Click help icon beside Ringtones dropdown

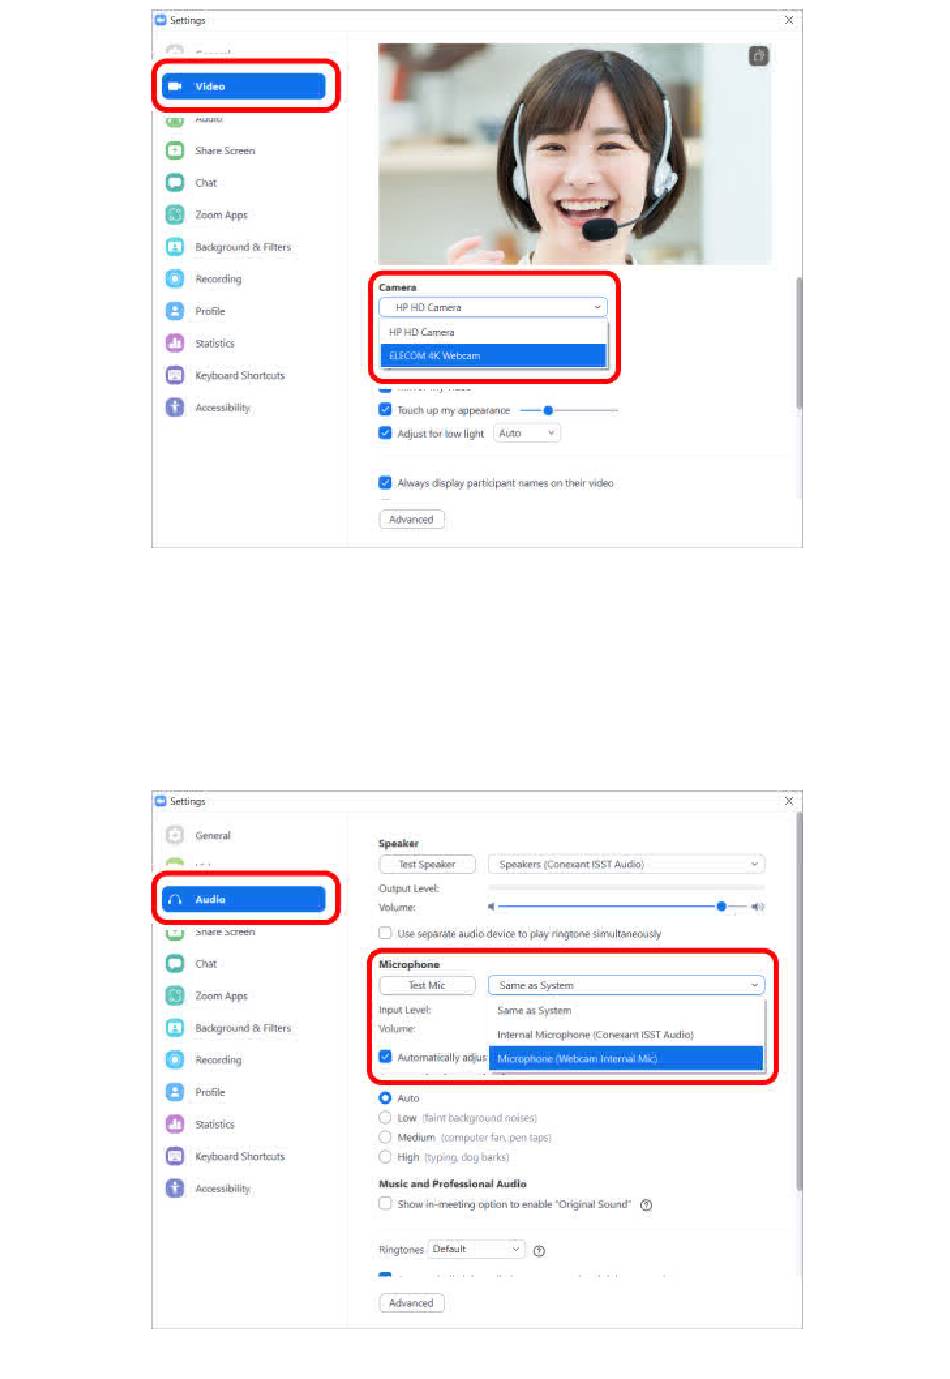539,1250
